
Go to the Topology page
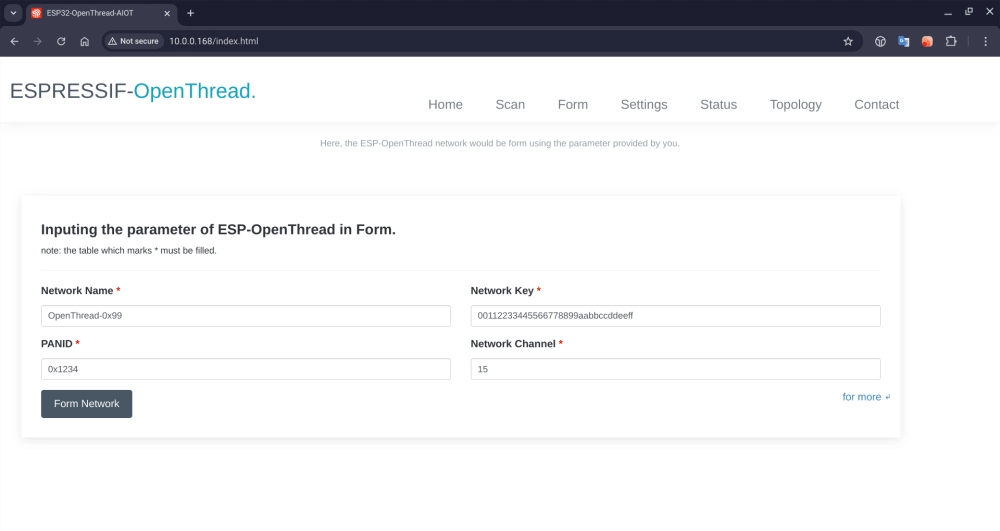[795, 104]
